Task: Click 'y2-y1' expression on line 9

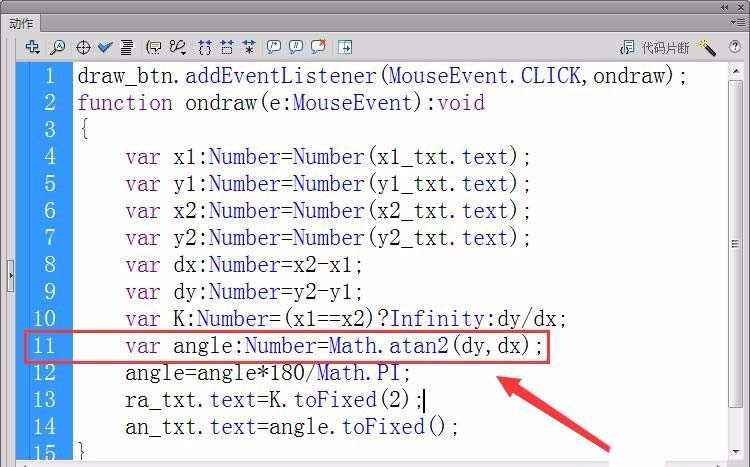Action: 323,292
